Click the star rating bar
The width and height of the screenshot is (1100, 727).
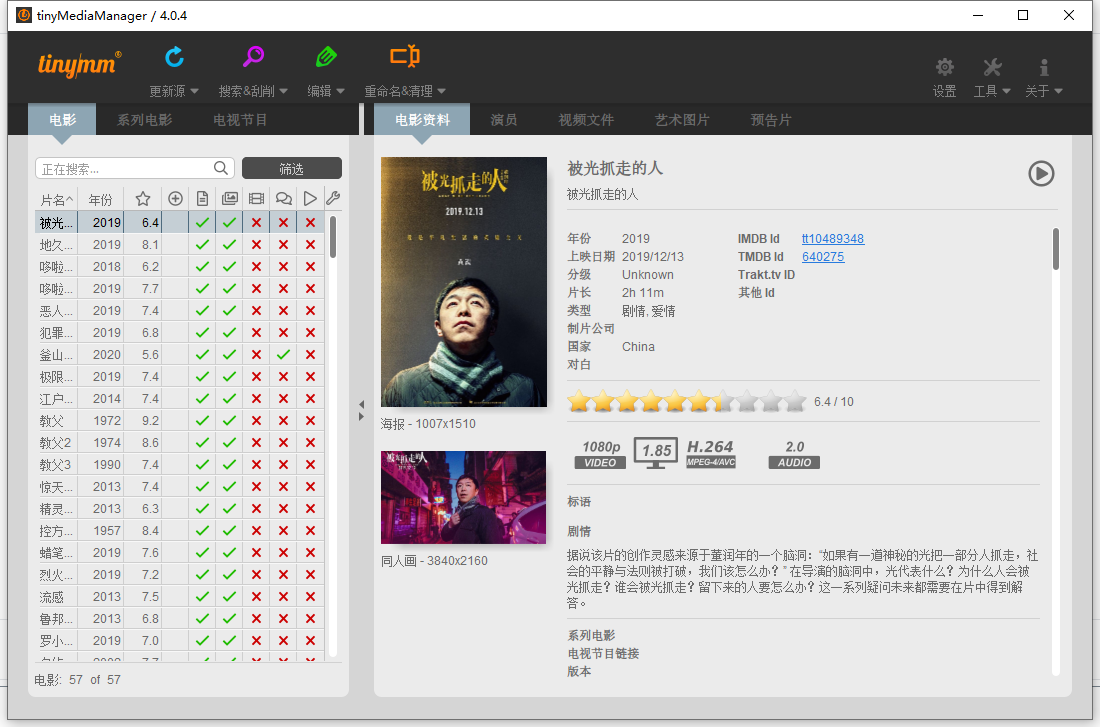[687, 401]
